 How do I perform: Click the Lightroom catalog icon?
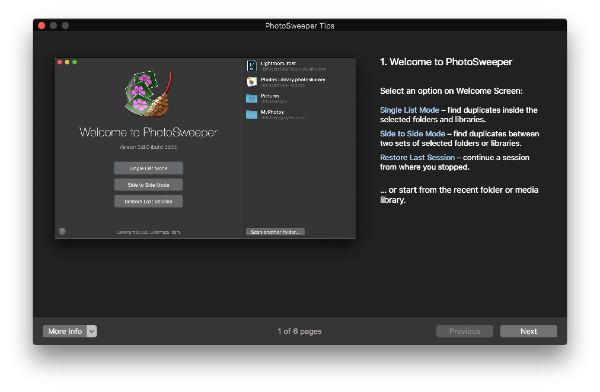[251, 66]
